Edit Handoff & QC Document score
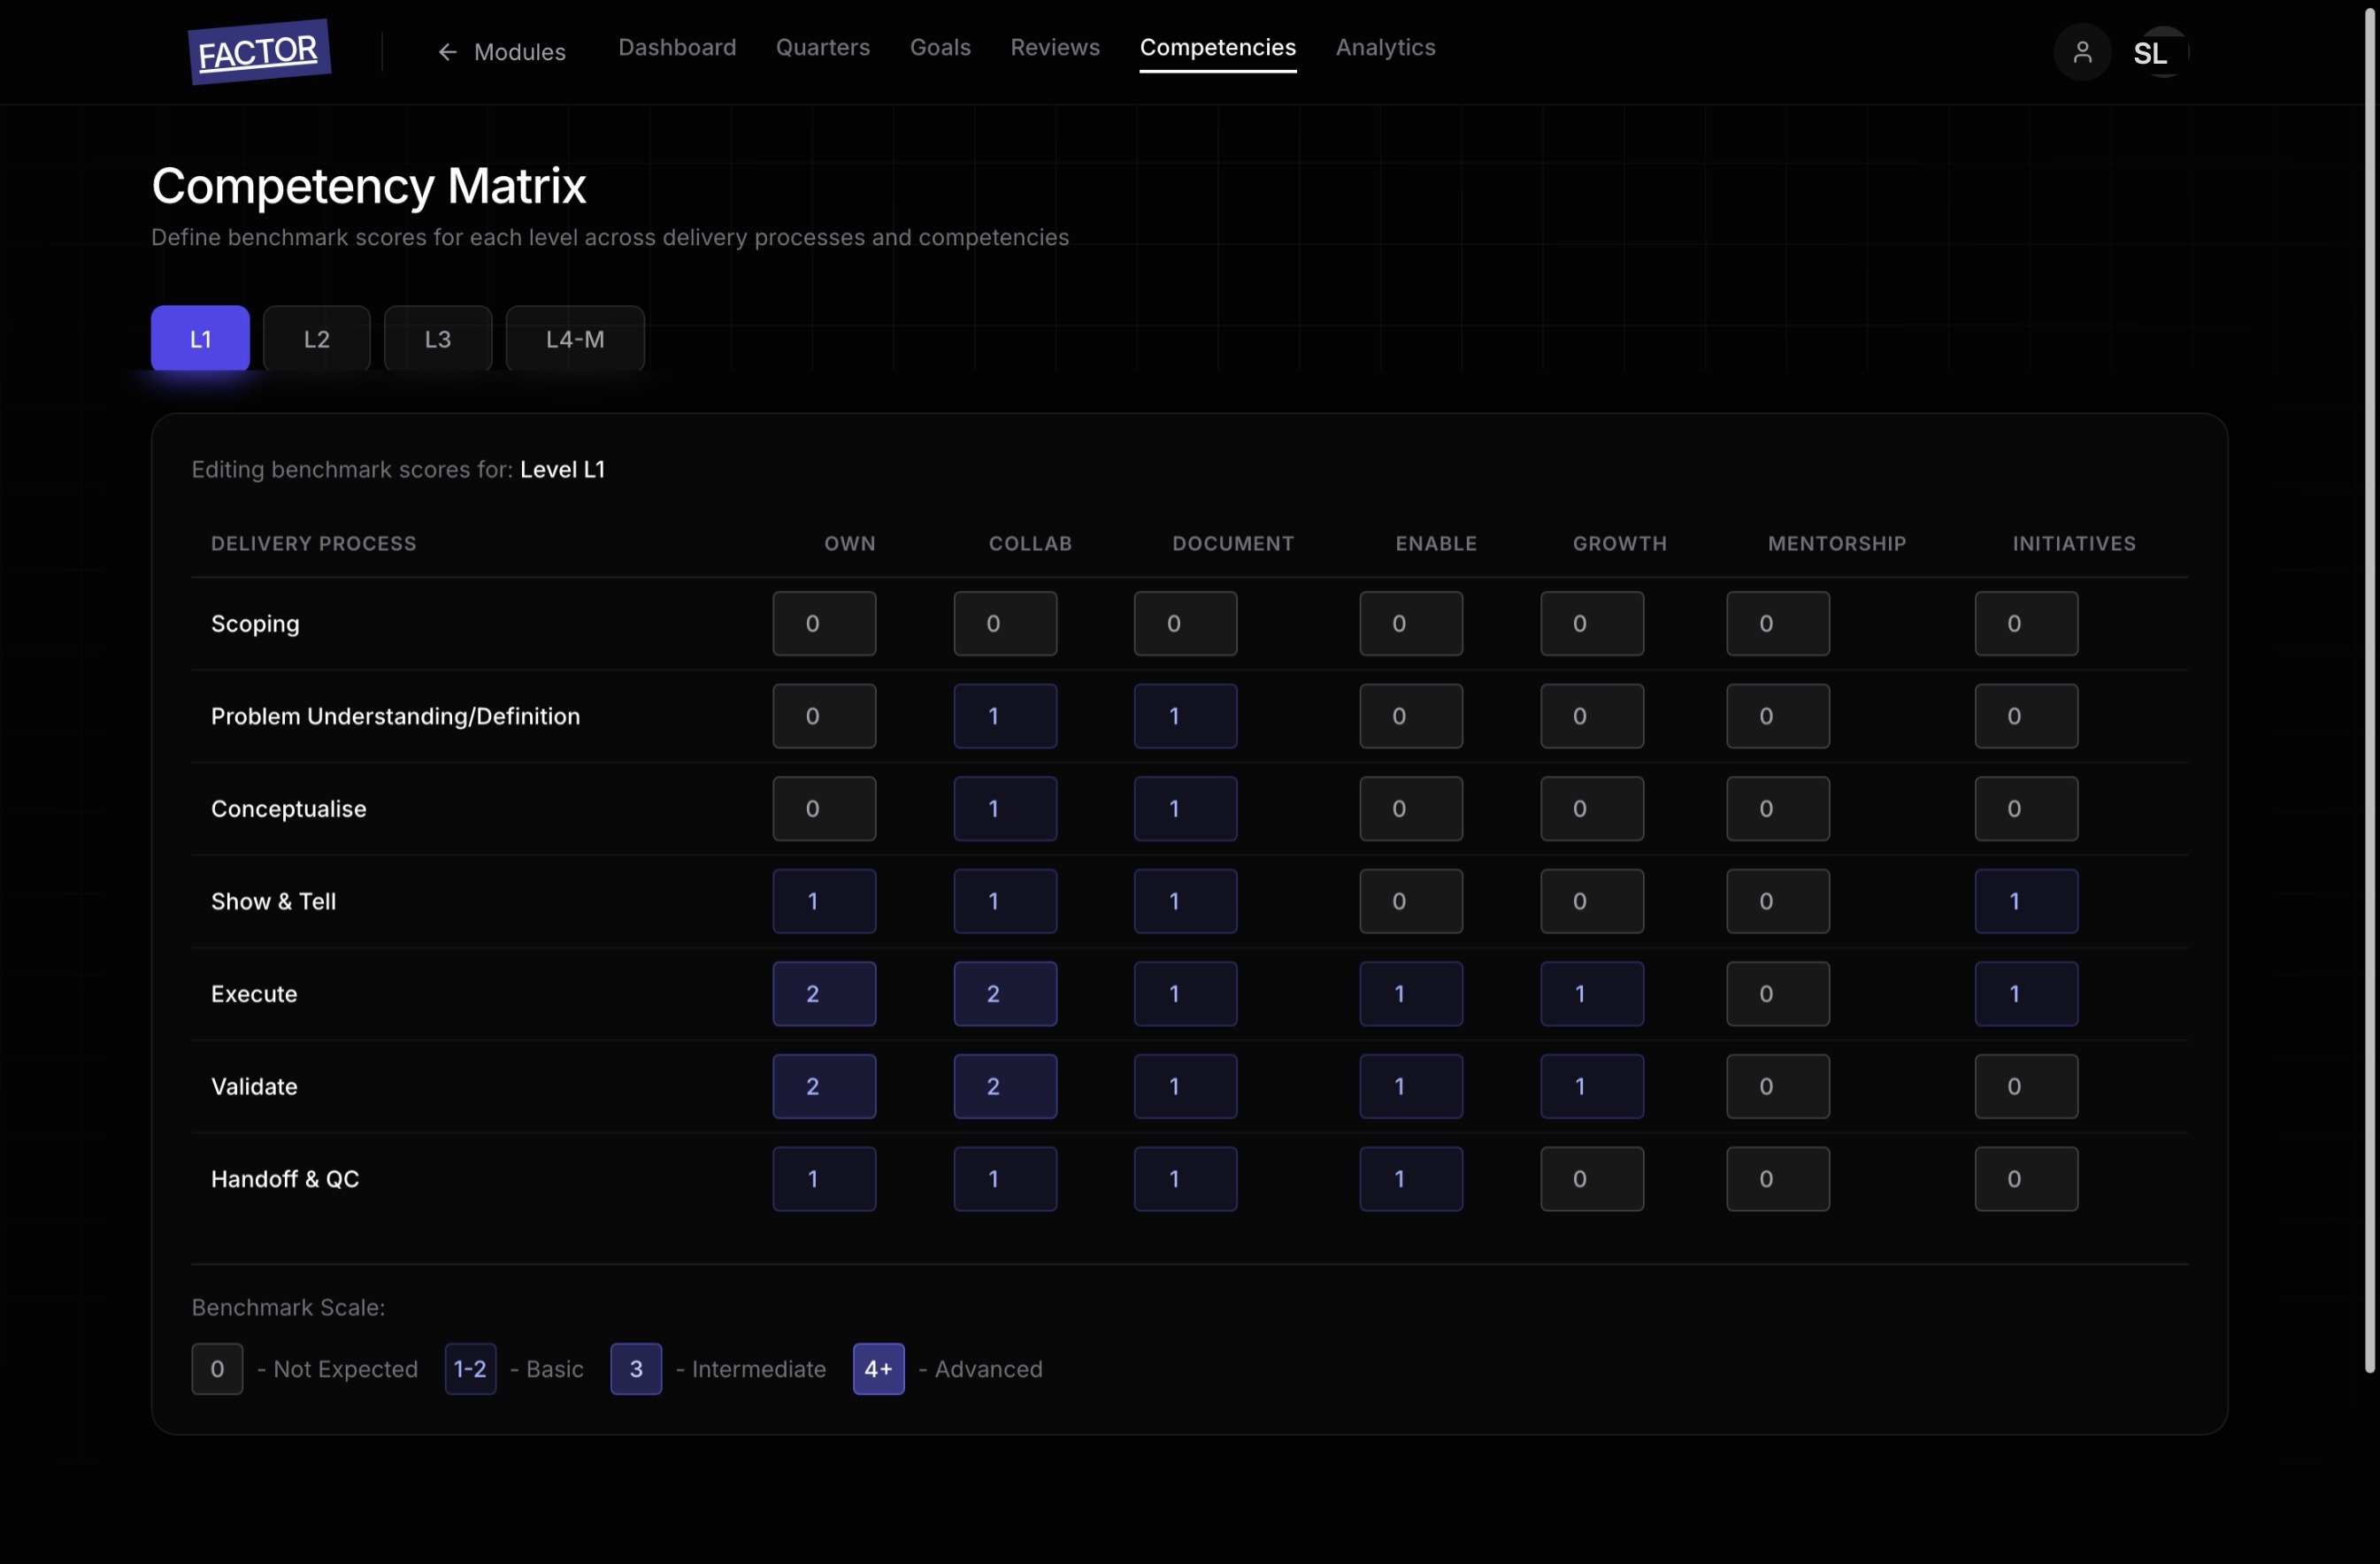This screenshot has width=2380, height=1564. tap(1185, 1179)
